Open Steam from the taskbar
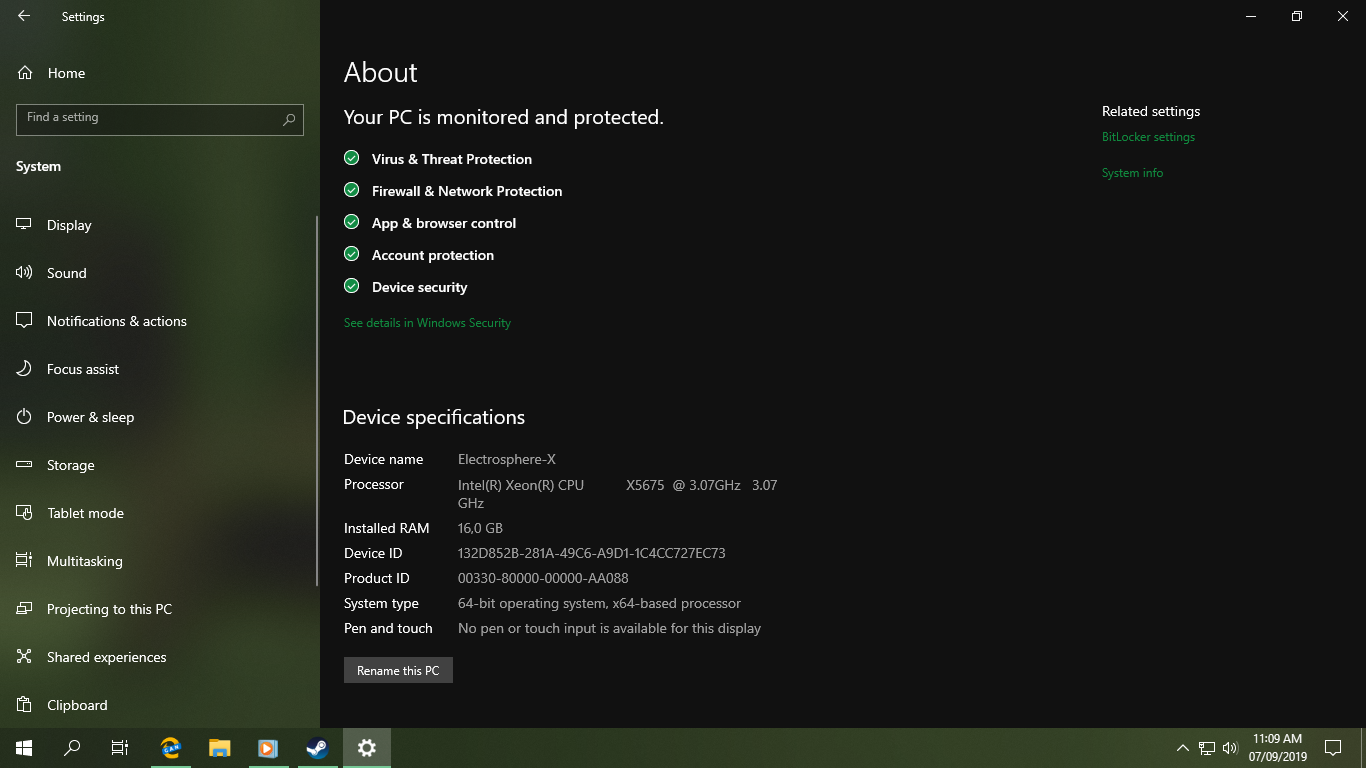This screenshot has width=1366, height=768. coord(317,748)
